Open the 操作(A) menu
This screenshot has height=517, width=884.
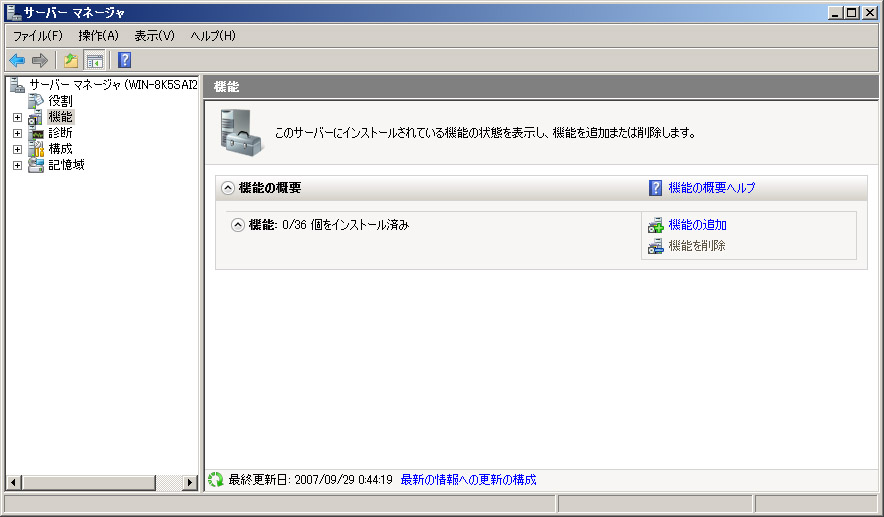click(x=98, y=36)
